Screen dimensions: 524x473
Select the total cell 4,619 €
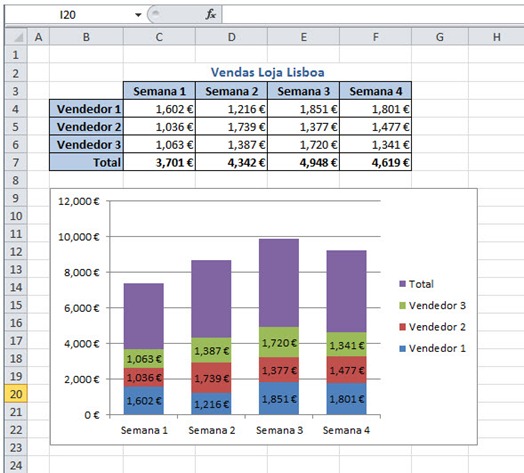point(375,162)
